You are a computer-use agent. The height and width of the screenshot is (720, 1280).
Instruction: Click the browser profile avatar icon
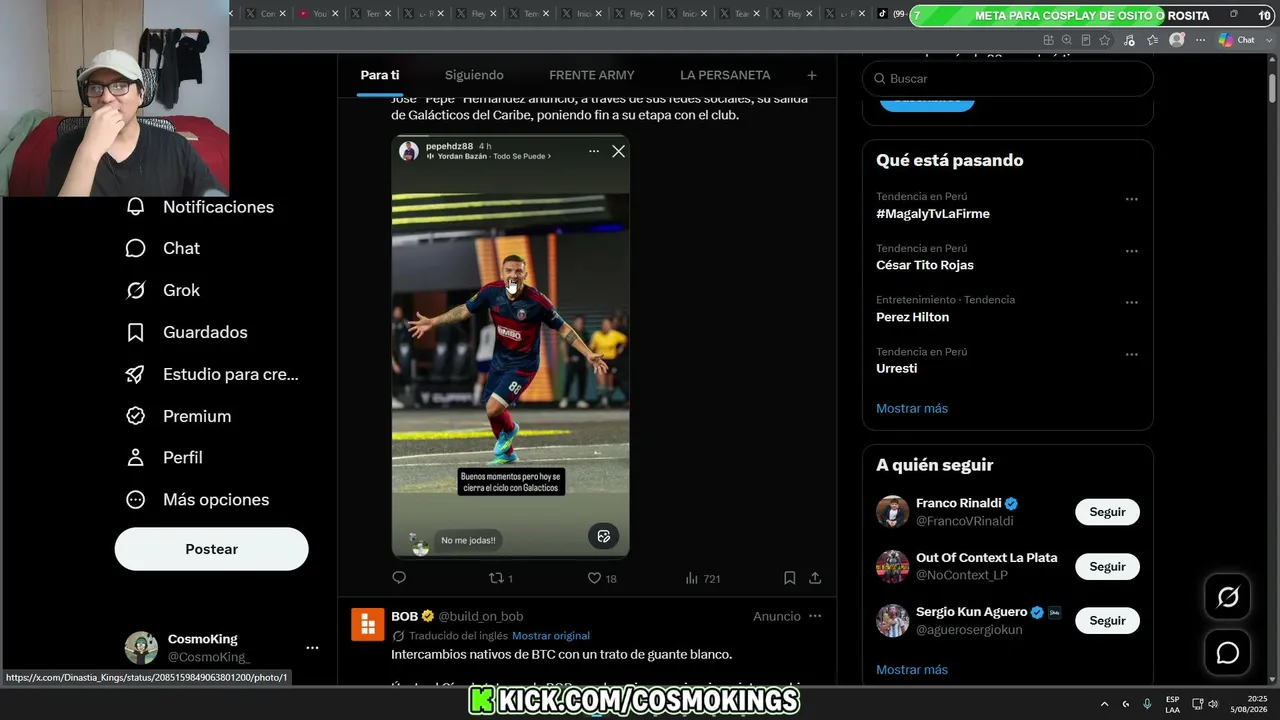[1177, 40]
